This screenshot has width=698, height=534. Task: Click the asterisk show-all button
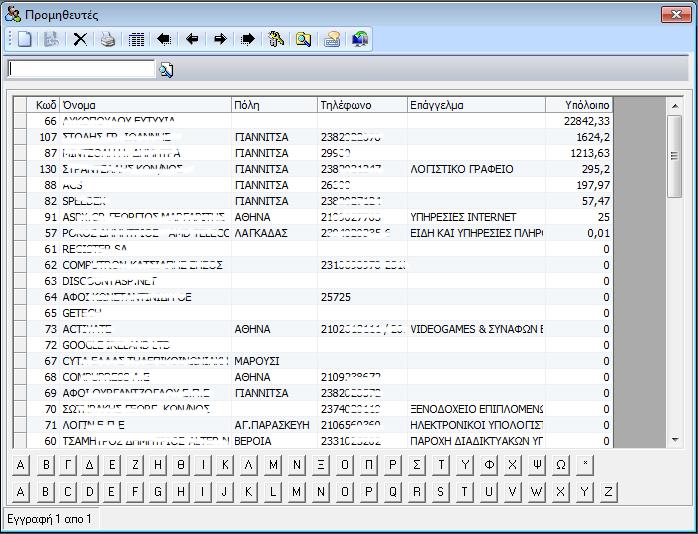[x=585, y=465]
